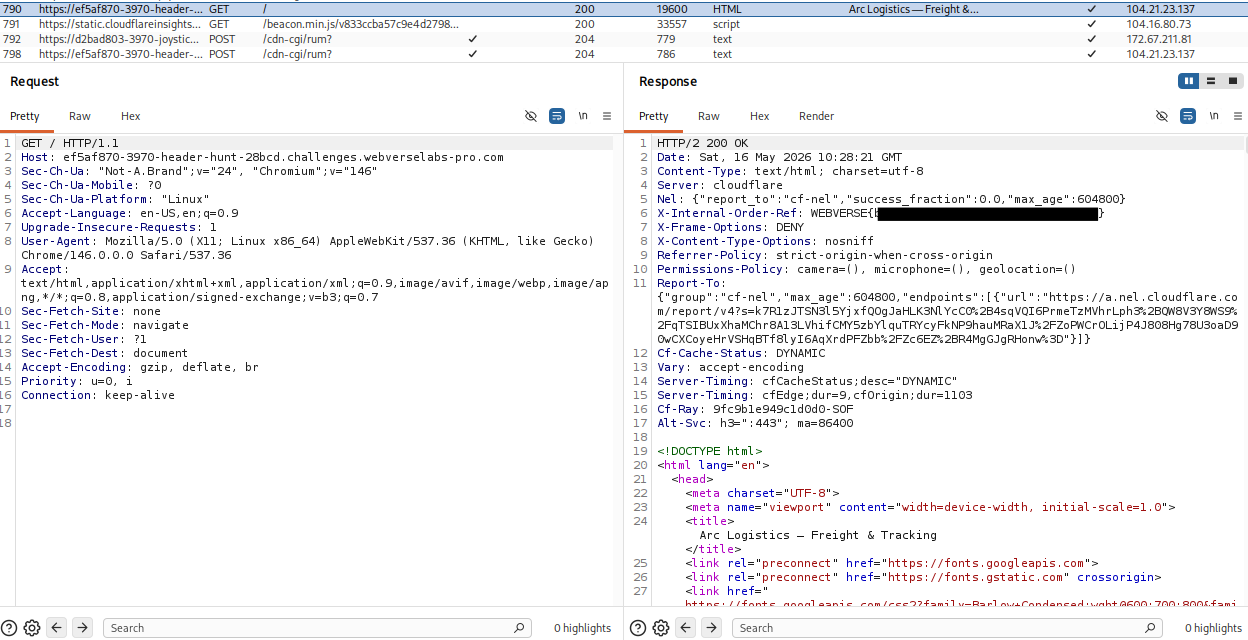Image resolution: width=1248 pixels, height=640 pixels.
Task: Click IP cell 172.67.211.81
Action: tap(1159, 39)
